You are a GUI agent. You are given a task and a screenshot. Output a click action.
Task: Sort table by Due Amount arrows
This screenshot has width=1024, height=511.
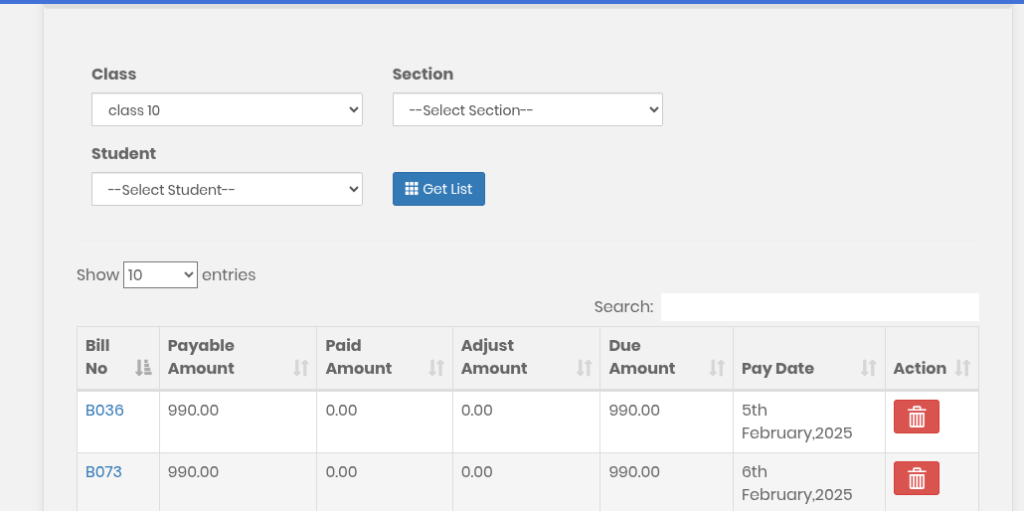[717, 368]
